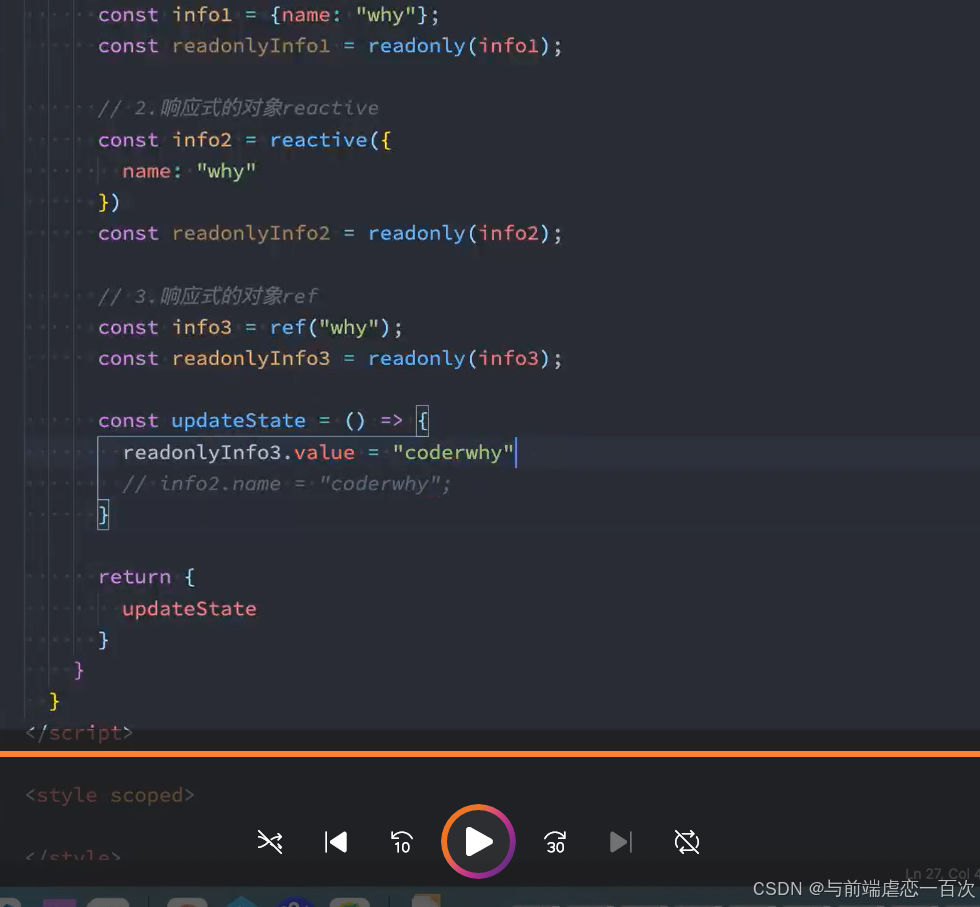Click style scoped opening tag

110,795
